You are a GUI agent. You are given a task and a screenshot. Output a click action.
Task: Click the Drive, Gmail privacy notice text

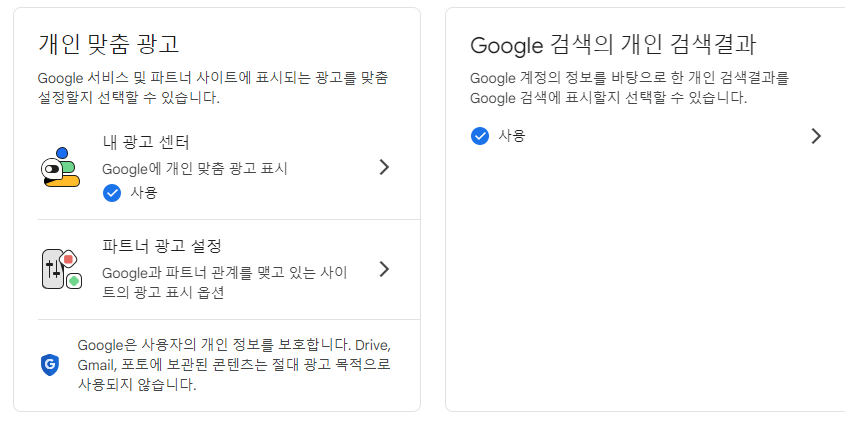(x=233, y=365)
